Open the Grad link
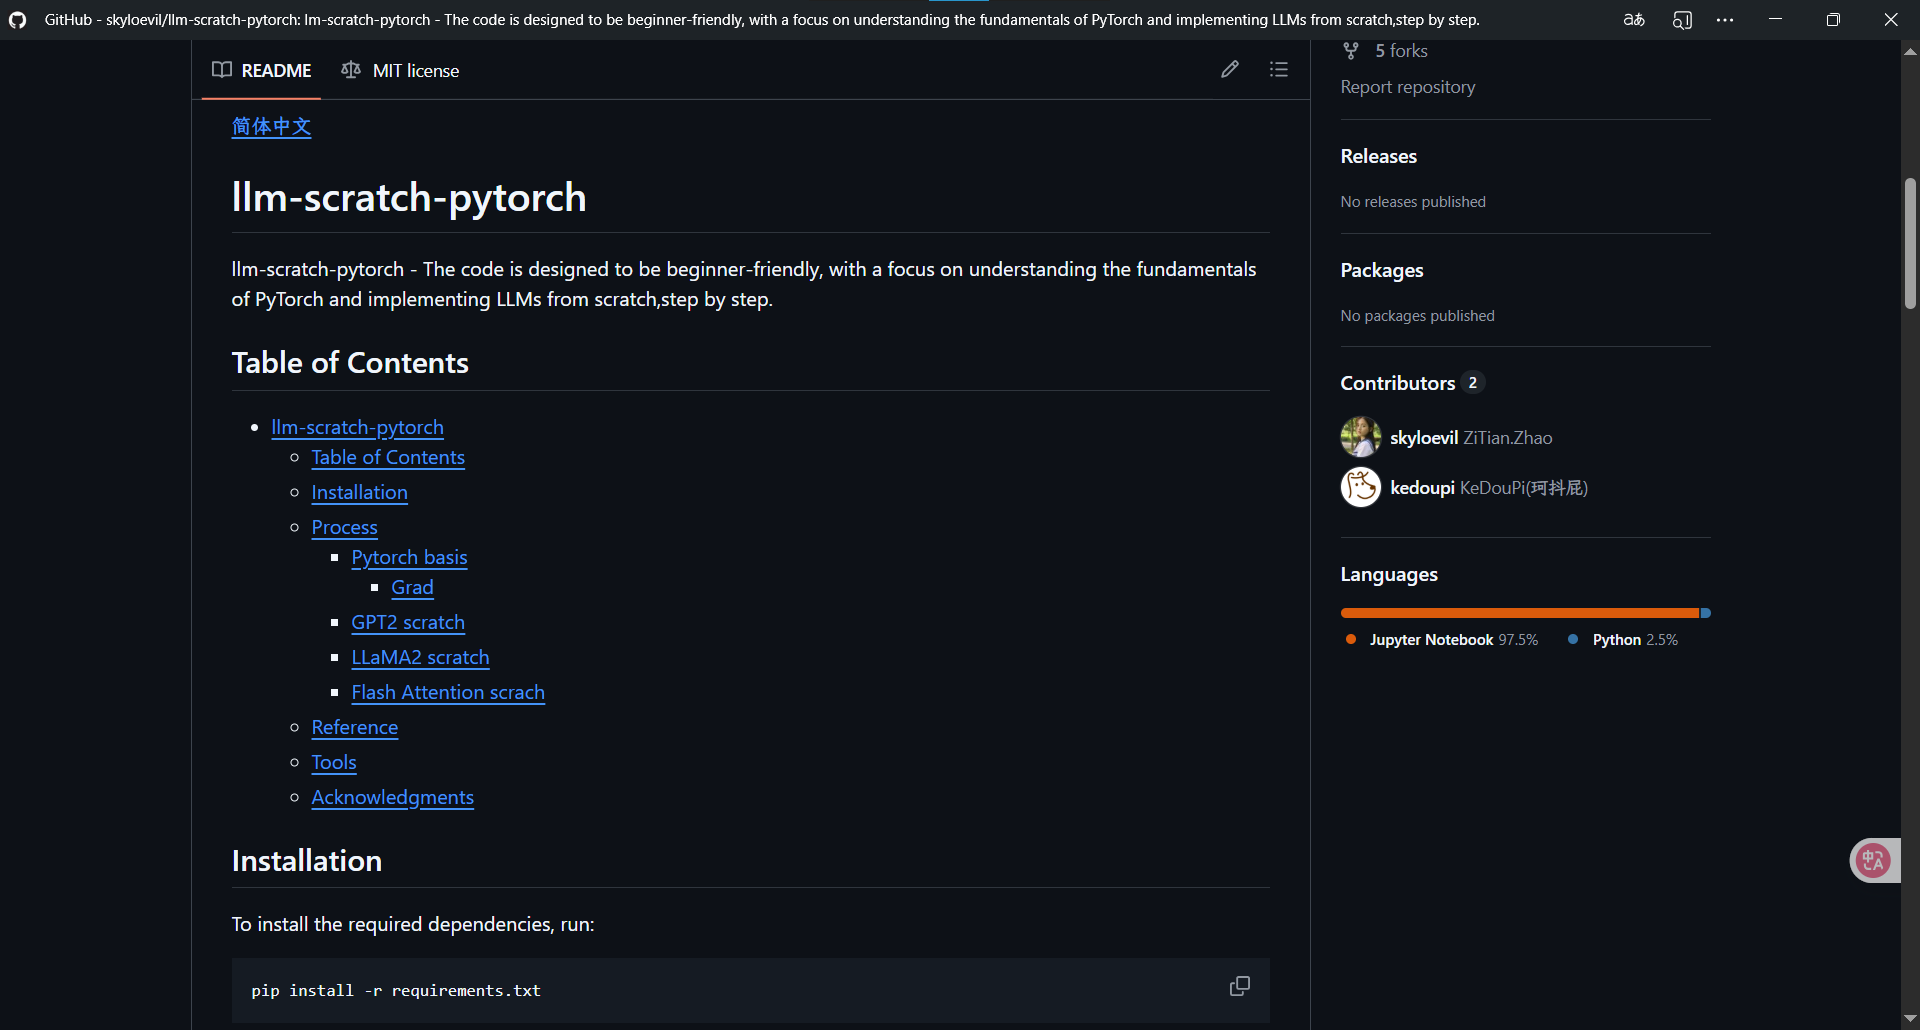The height and width of the screenshot is (1030, 1920). [x=413, y=587]
